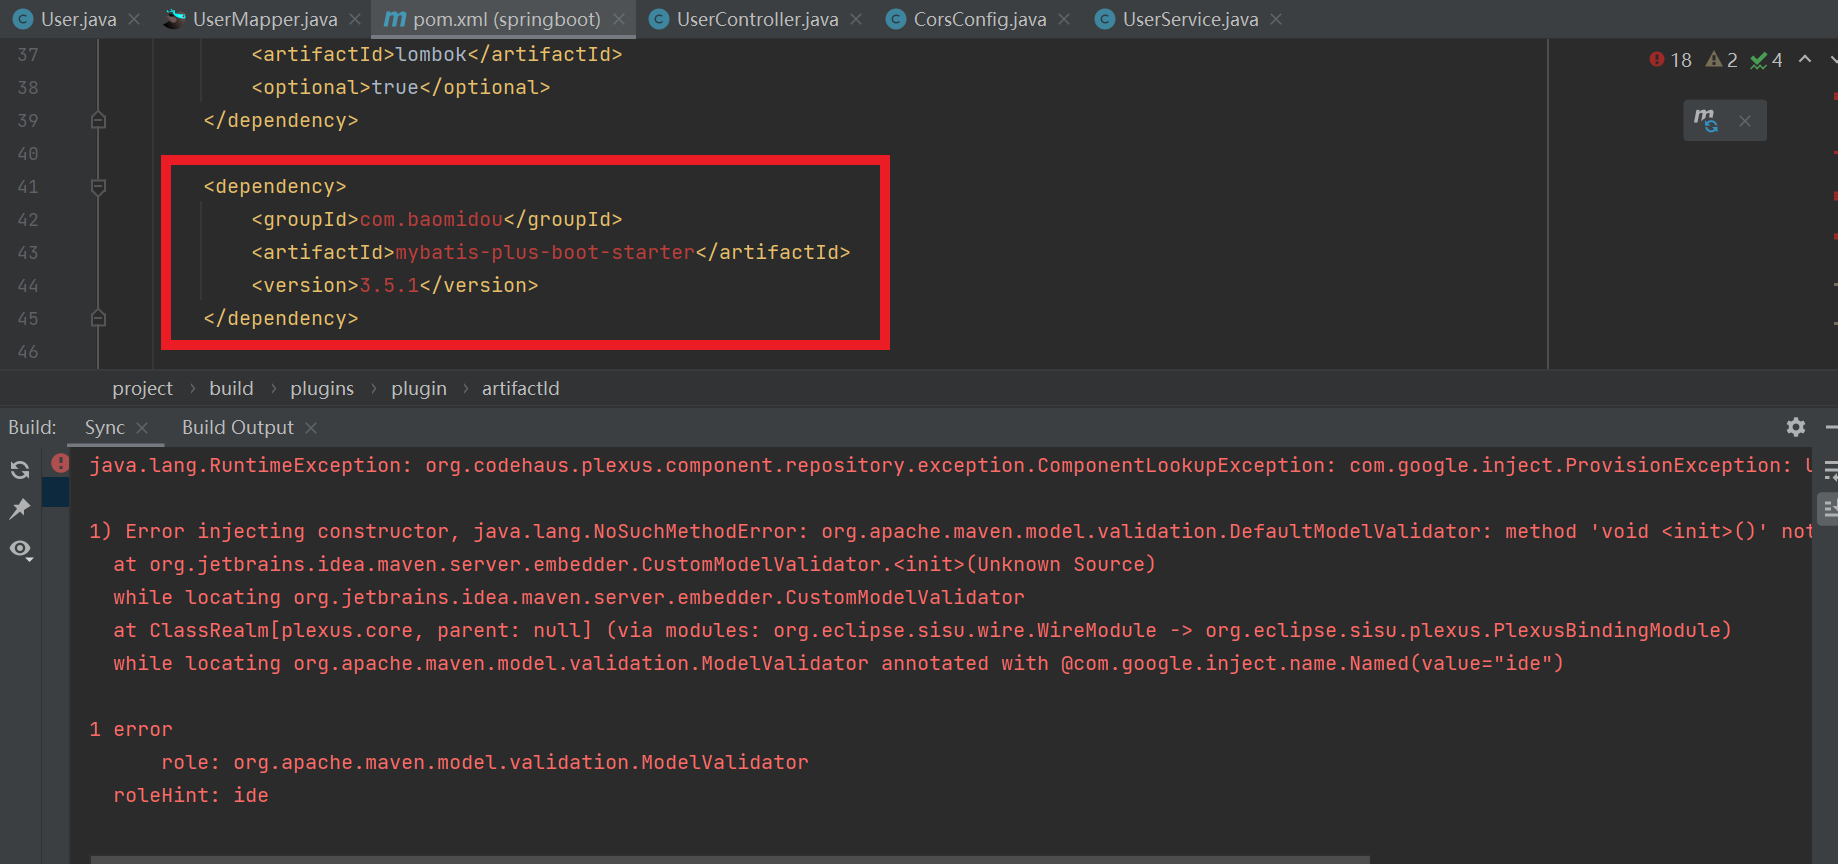Click the '1 error' console line
The height and width of the screenshot is (864, 1838).
point(131,730)
